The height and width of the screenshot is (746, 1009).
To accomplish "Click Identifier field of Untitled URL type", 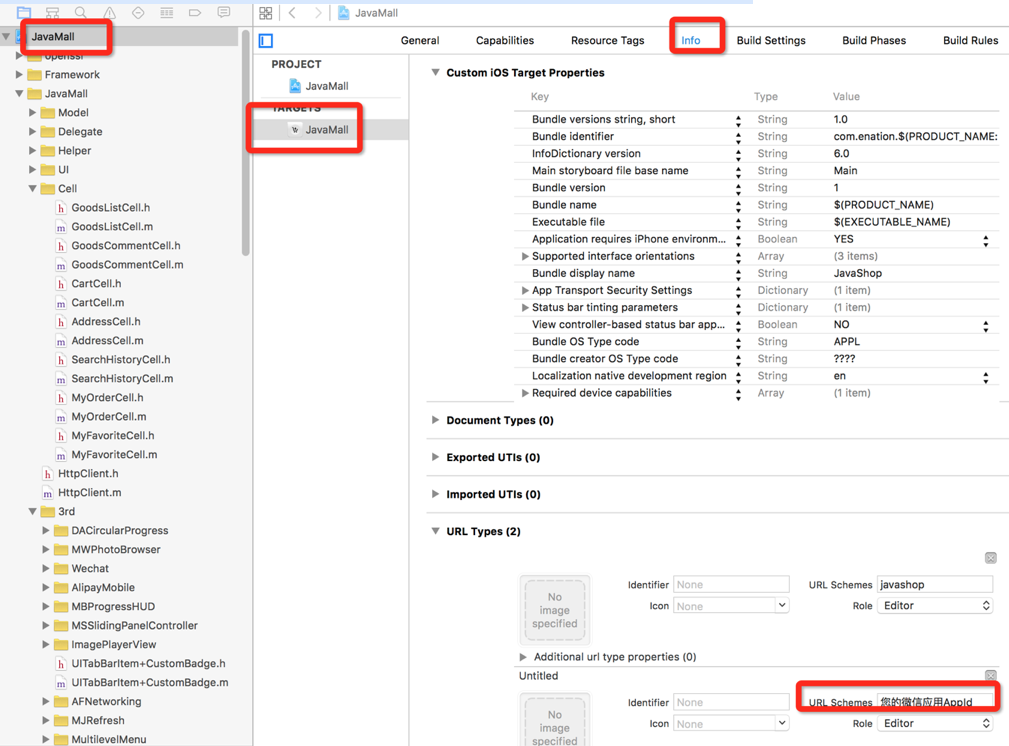I will click(731, 702).
